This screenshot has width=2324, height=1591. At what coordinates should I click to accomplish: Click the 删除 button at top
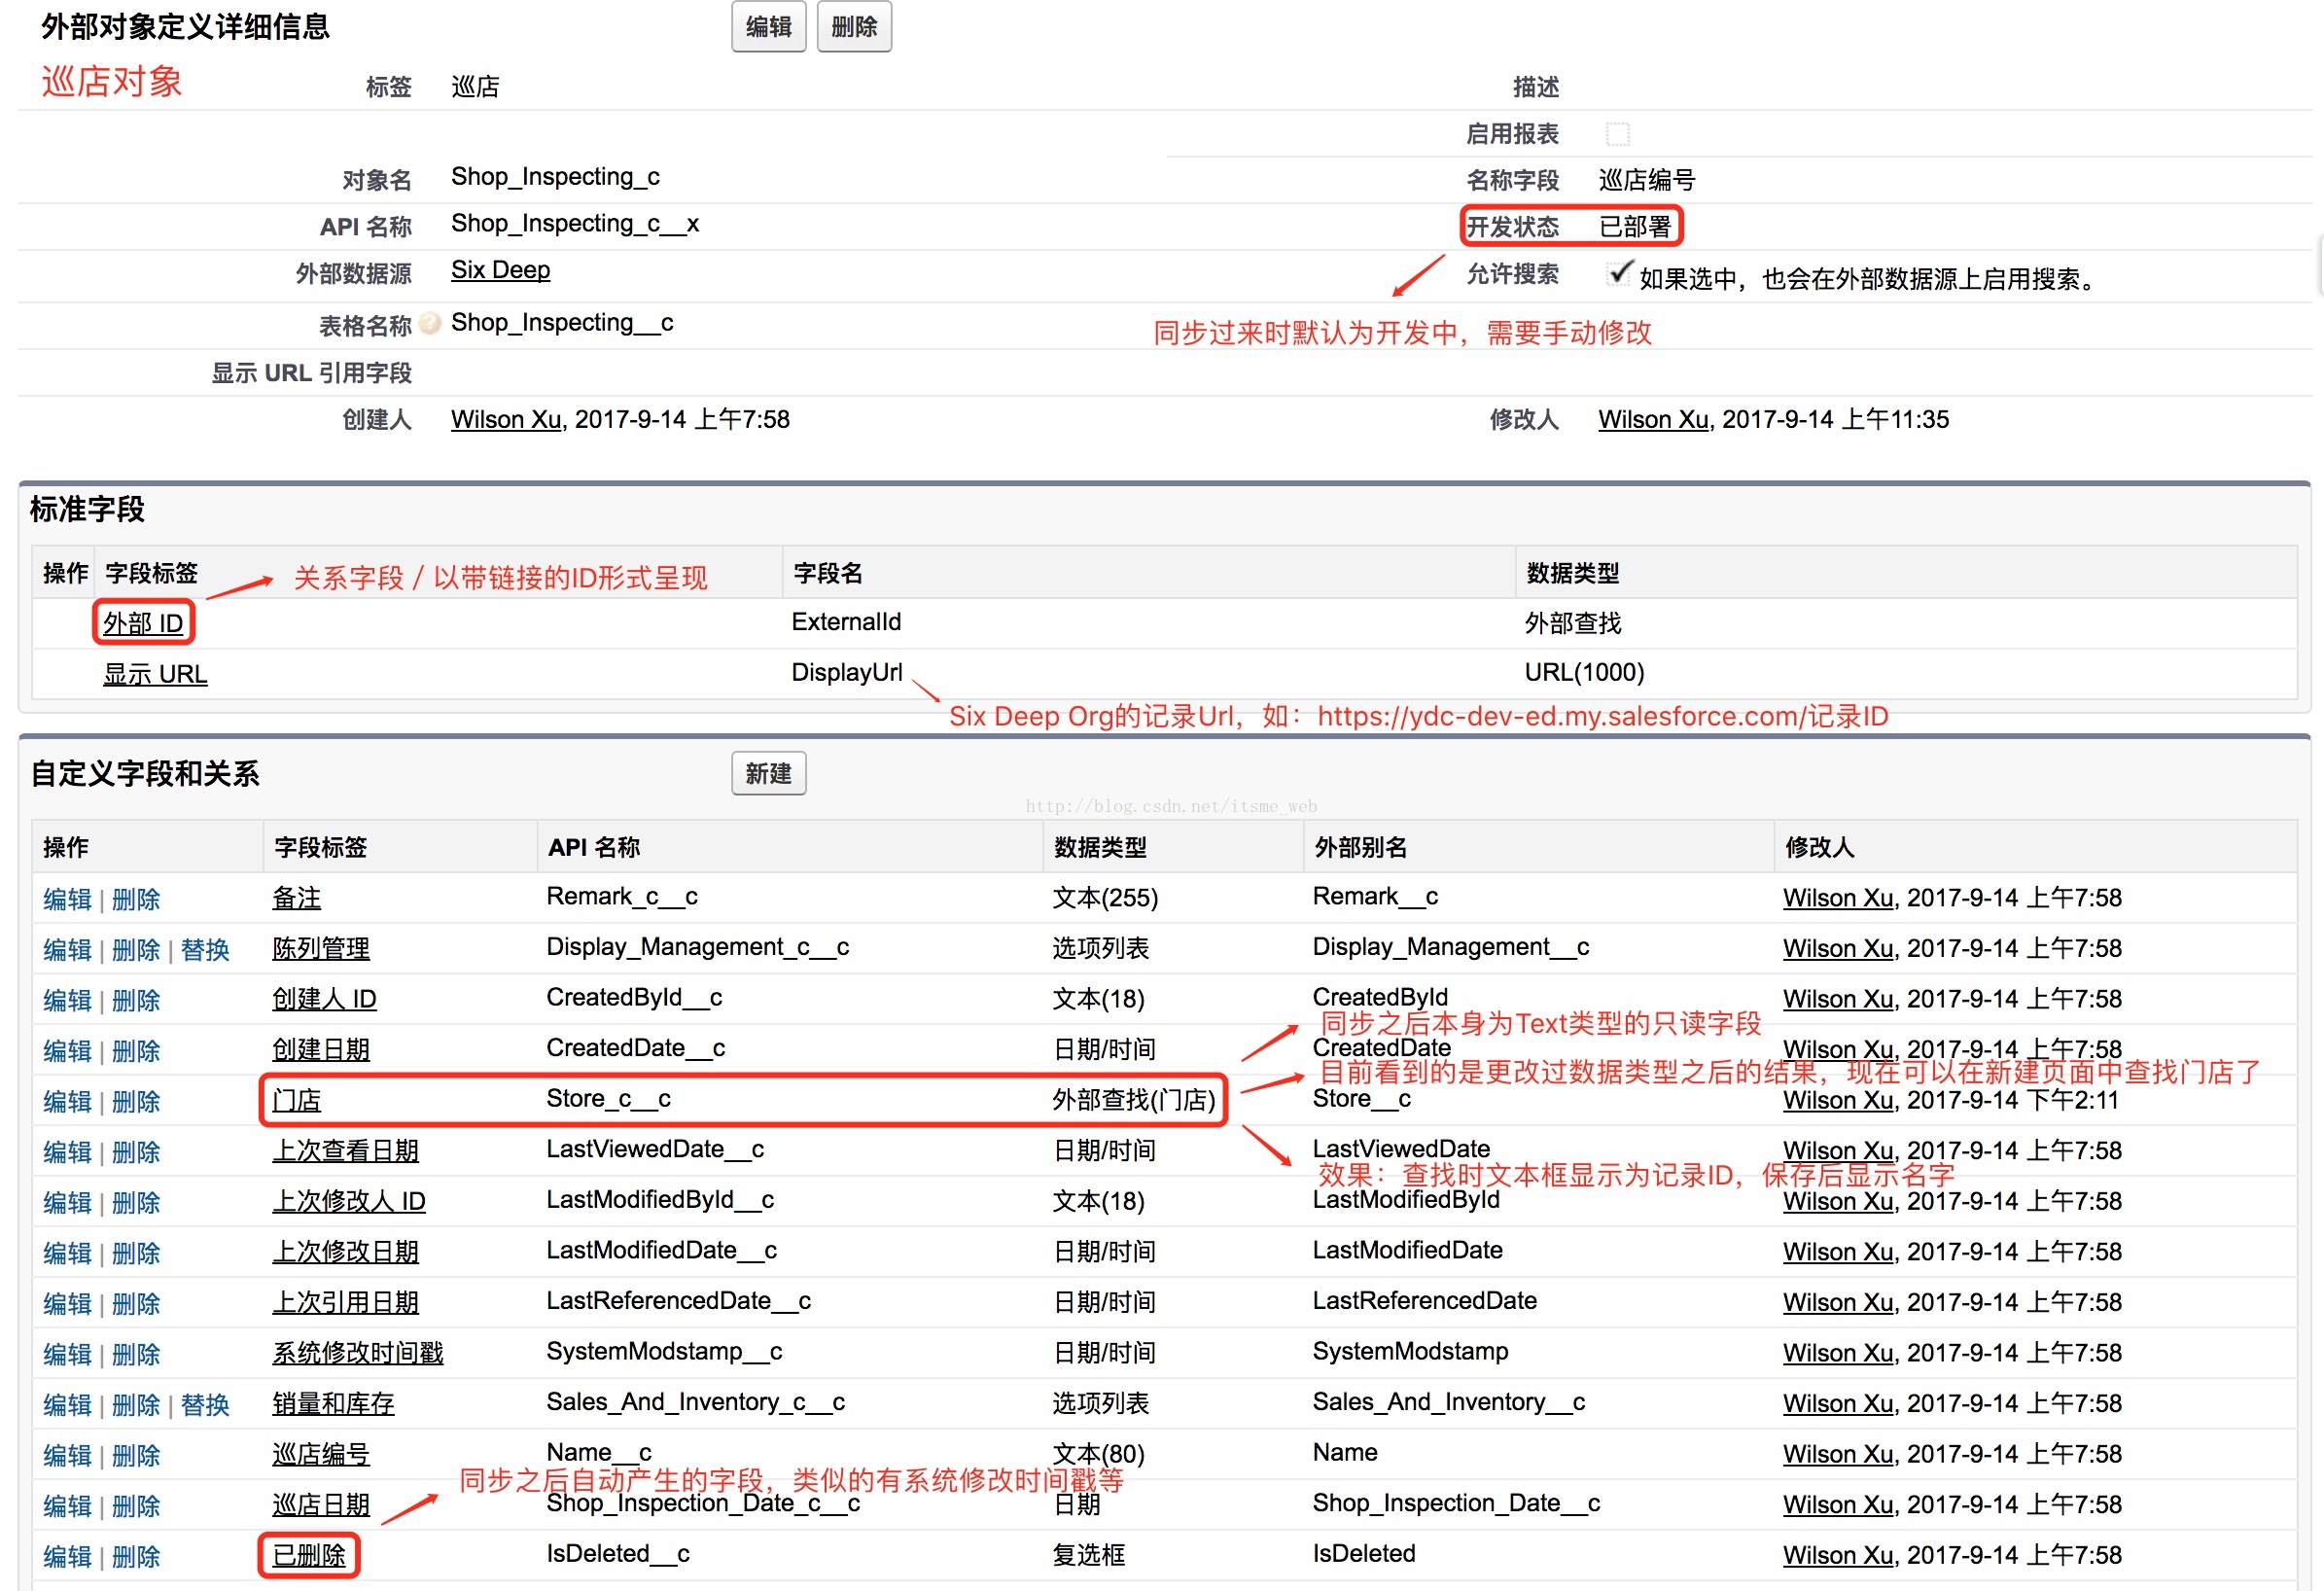coord(854,27)
